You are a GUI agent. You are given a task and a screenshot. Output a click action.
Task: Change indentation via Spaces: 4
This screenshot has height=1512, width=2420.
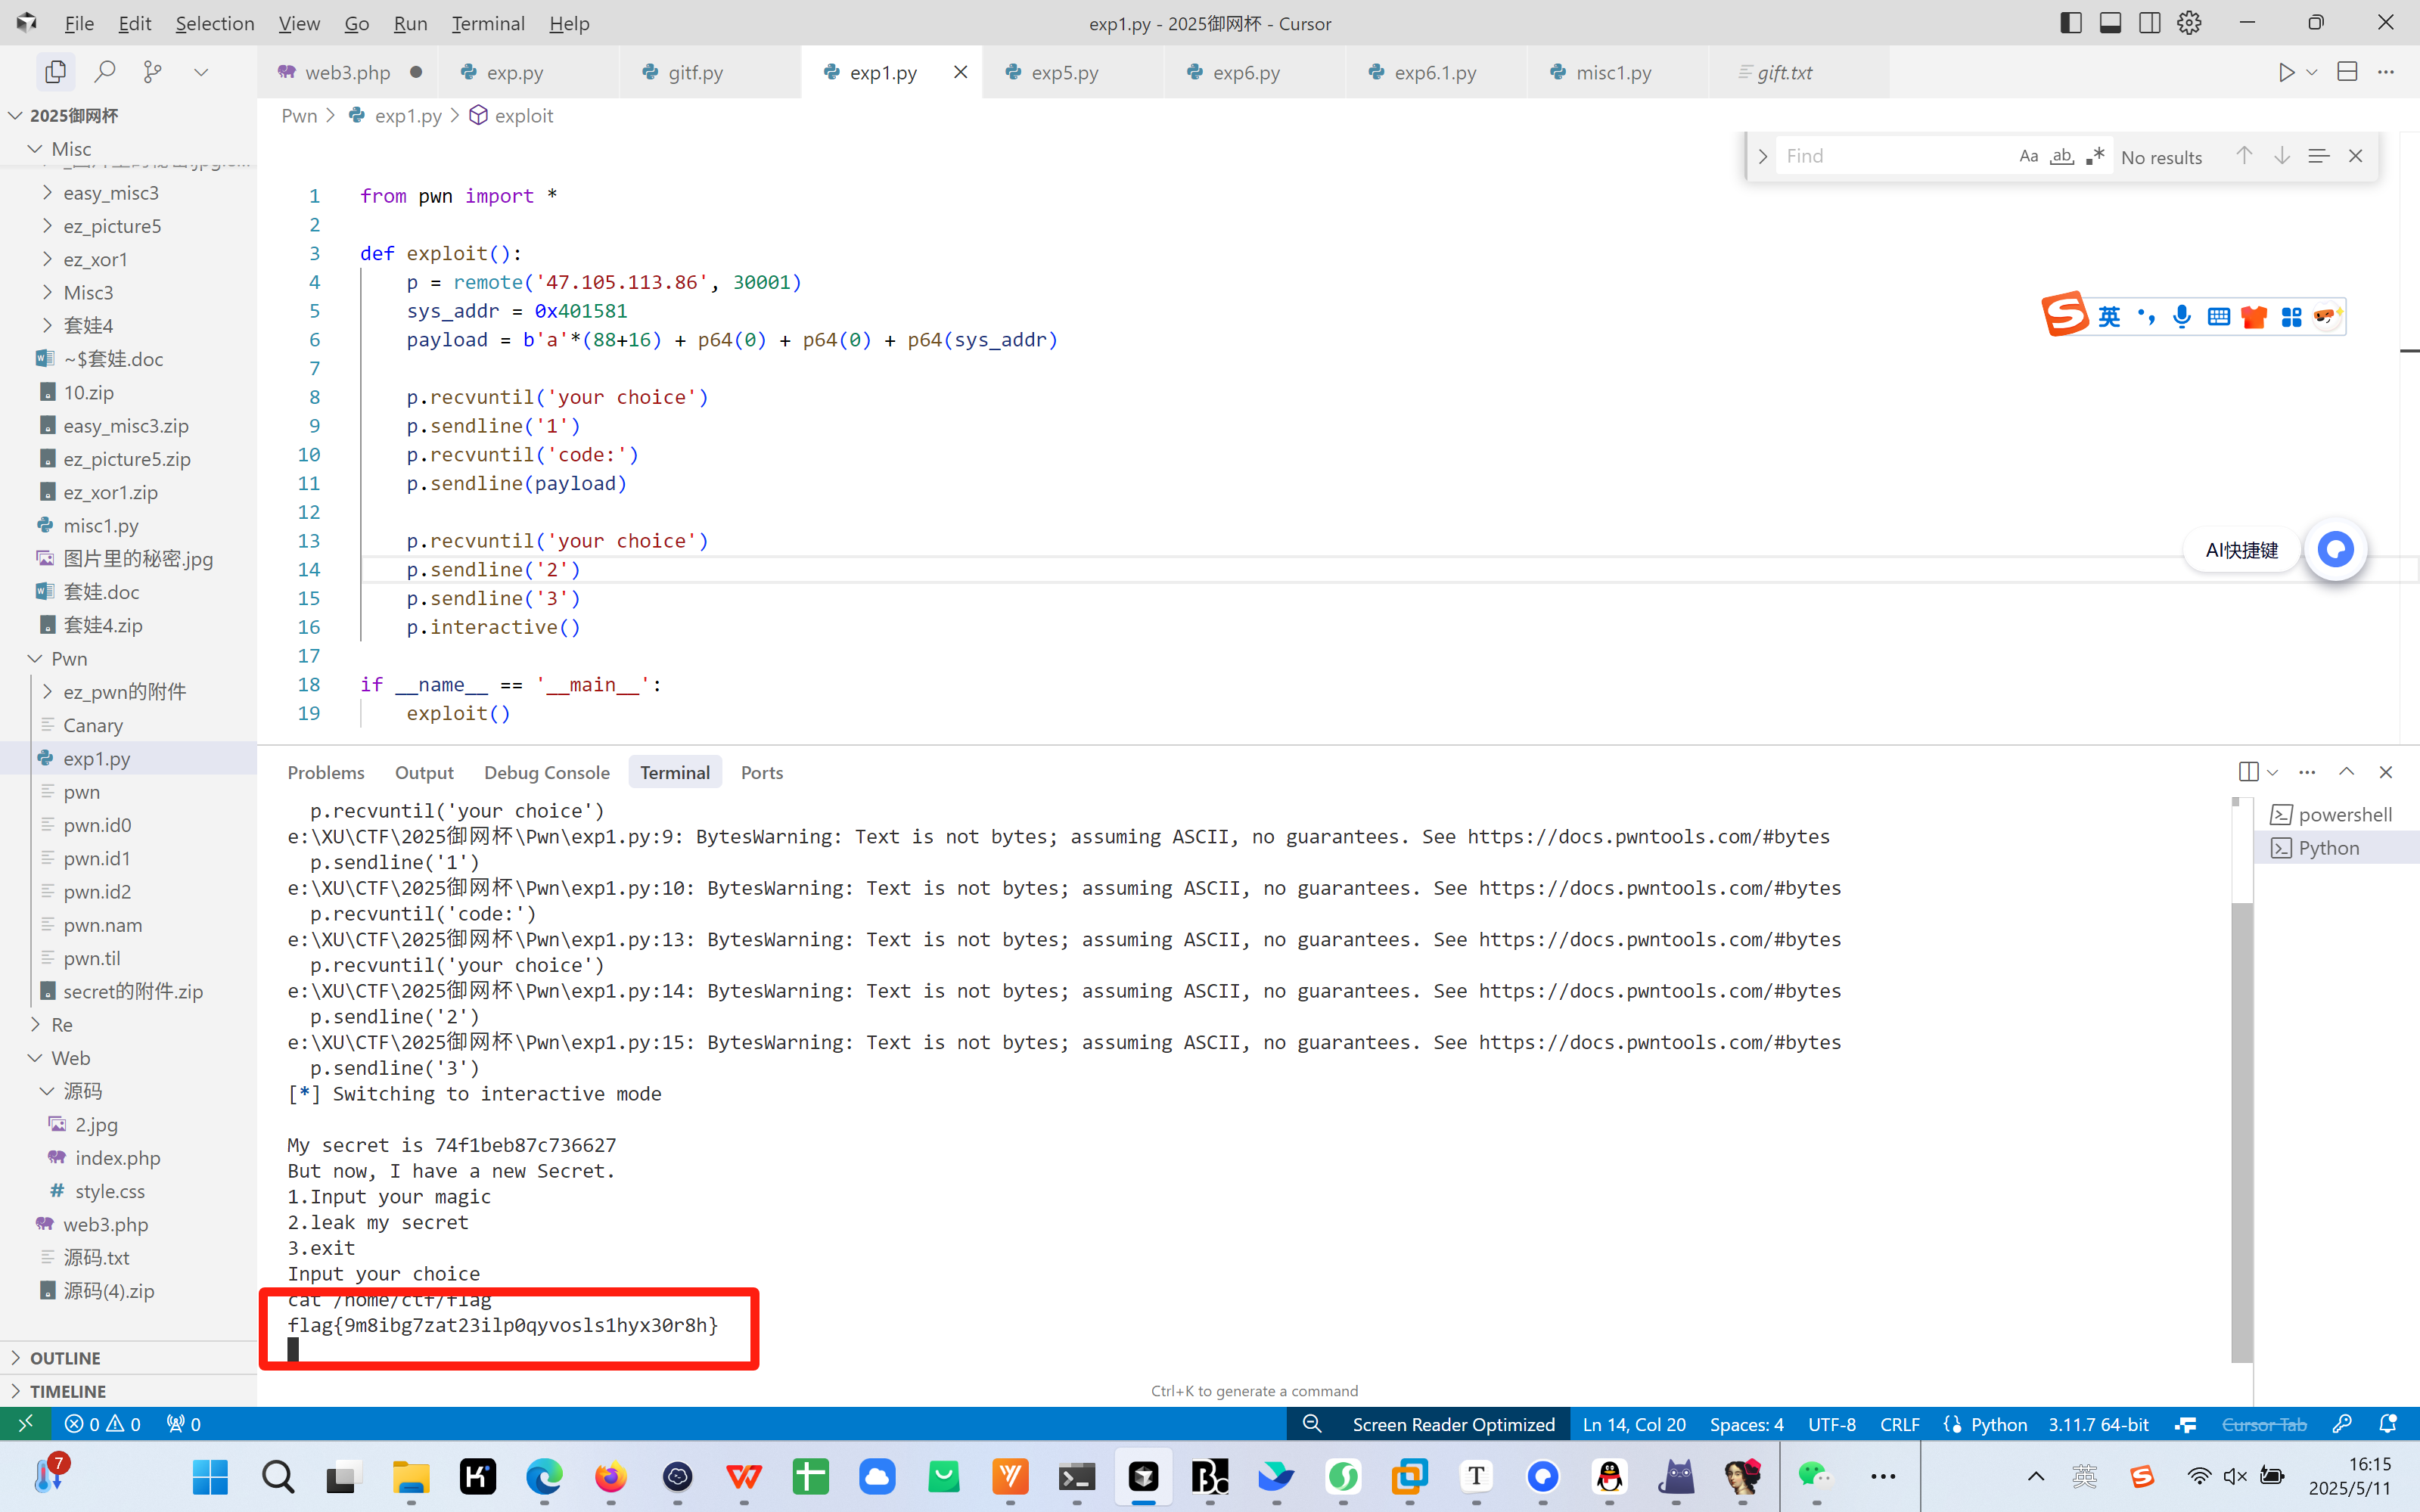1746,1424
